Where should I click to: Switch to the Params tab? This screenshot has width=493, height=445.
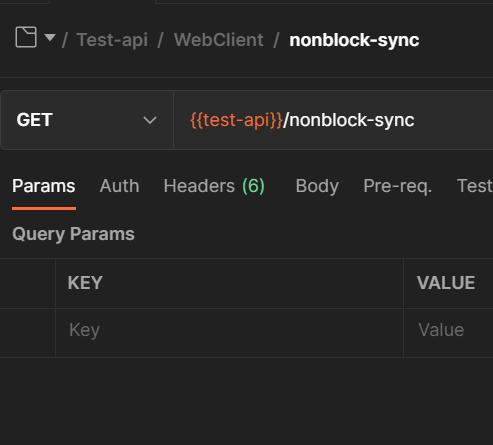44,186
